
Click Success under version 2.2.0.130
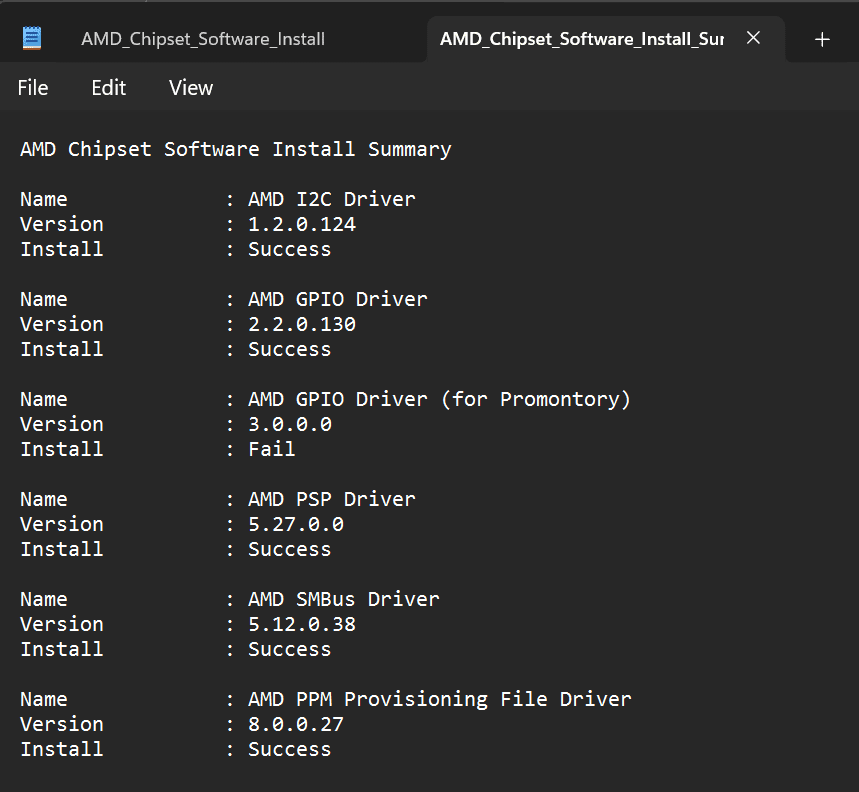click(x=289, y=349)
